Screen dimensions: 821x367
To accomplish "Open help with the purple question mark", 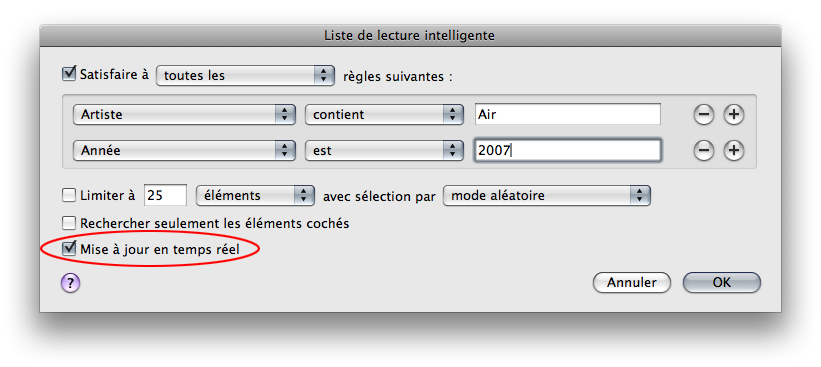I will pyautogui.click(x=70, y=283).
